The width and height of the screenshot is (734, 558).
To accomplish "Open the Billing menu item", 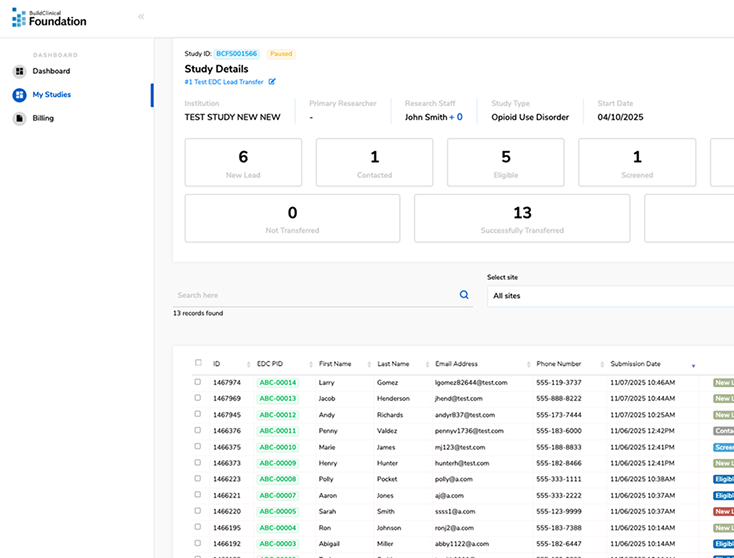I will coord(43,118).
